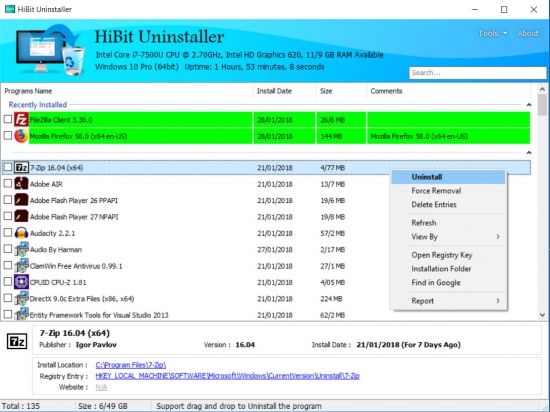Screen dimensions: 550x412
Task: Open the Tools dropdown menu
Action: point(493,33)
